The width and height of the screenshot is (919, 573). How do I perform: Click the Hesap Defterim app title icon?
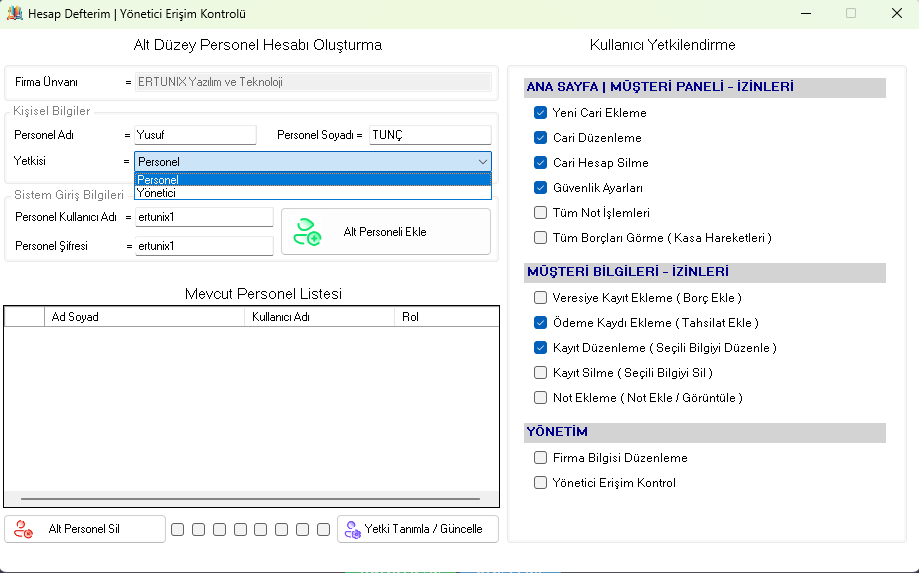point(14,14)
